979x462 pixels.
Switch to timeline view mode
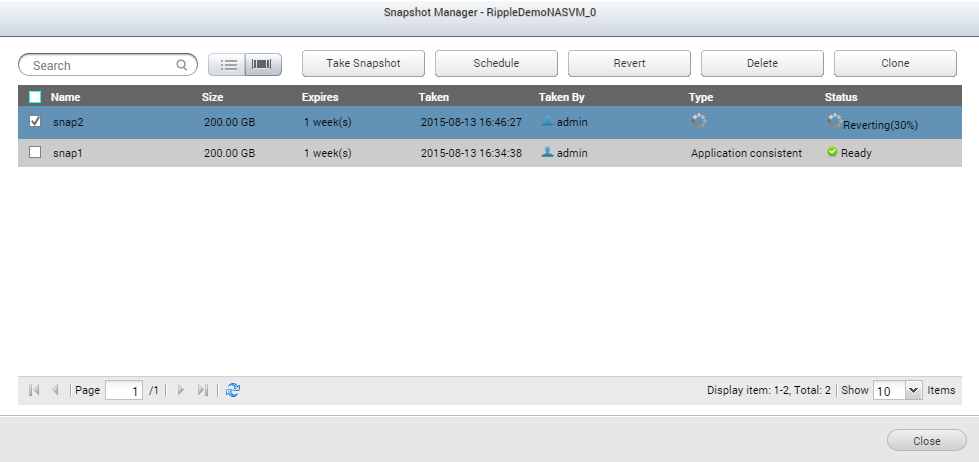coord(263,64)
